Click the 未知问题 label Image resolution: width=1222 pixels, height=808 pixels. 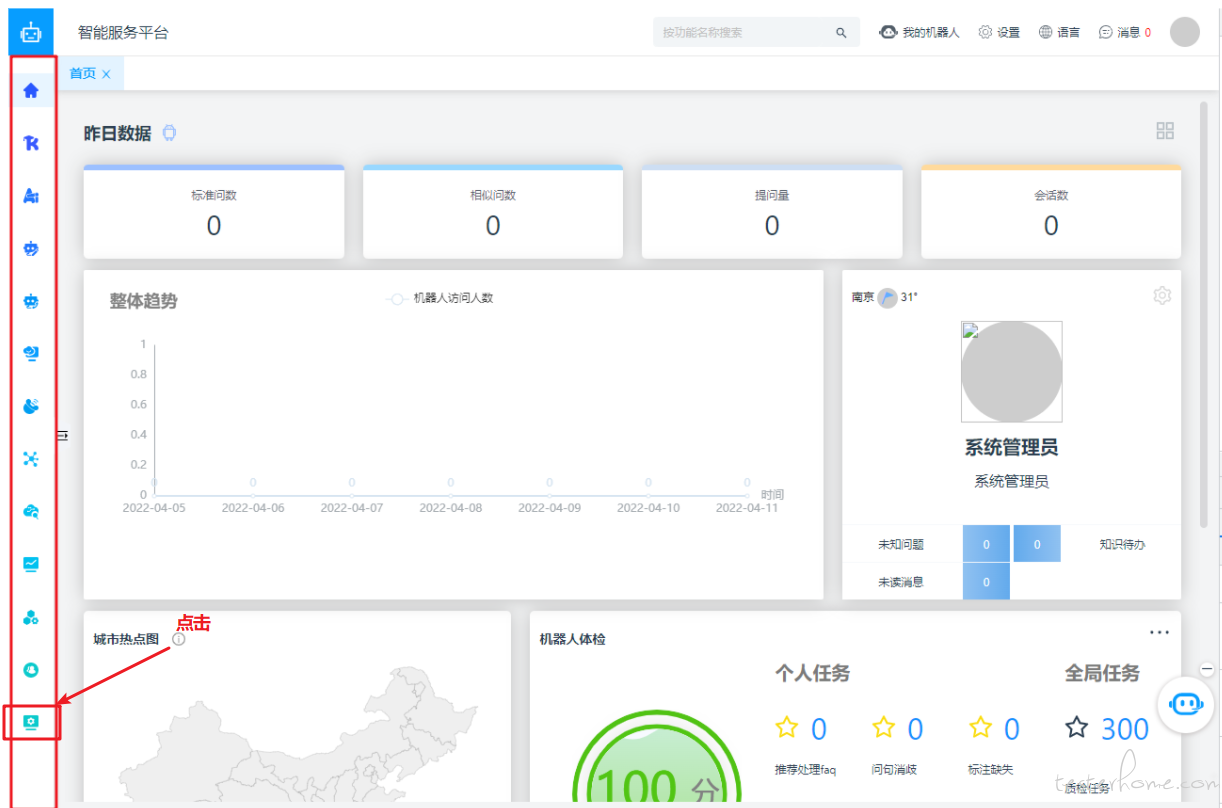click(x=901, y=545)
